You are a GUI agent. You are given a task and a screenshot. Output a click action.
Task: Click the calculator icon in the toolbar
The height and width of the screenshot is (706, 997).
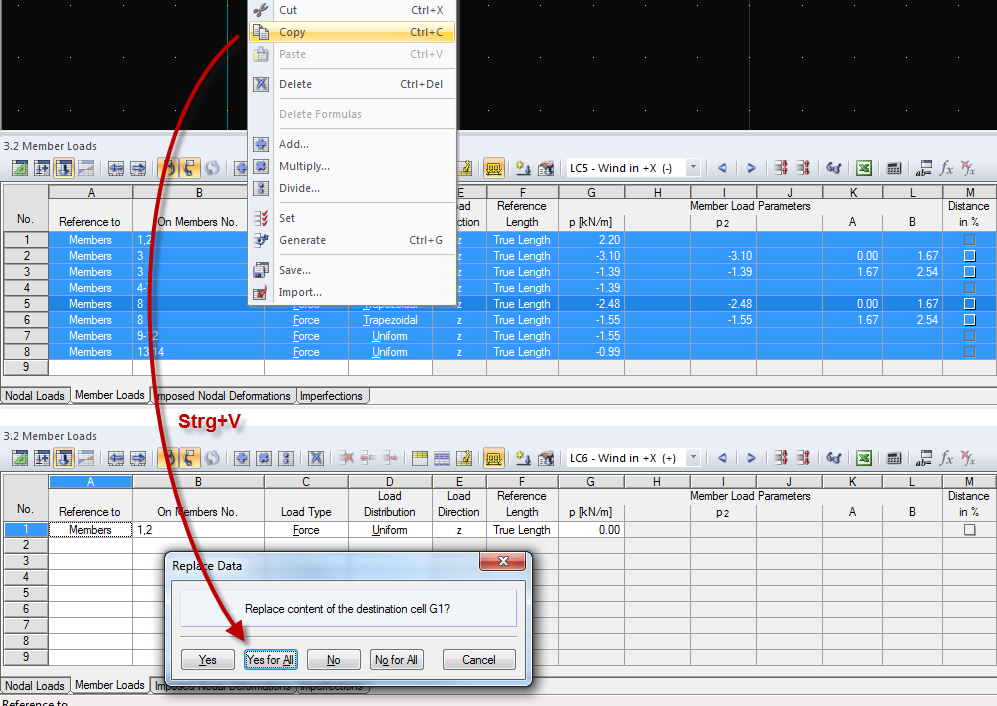893,167
